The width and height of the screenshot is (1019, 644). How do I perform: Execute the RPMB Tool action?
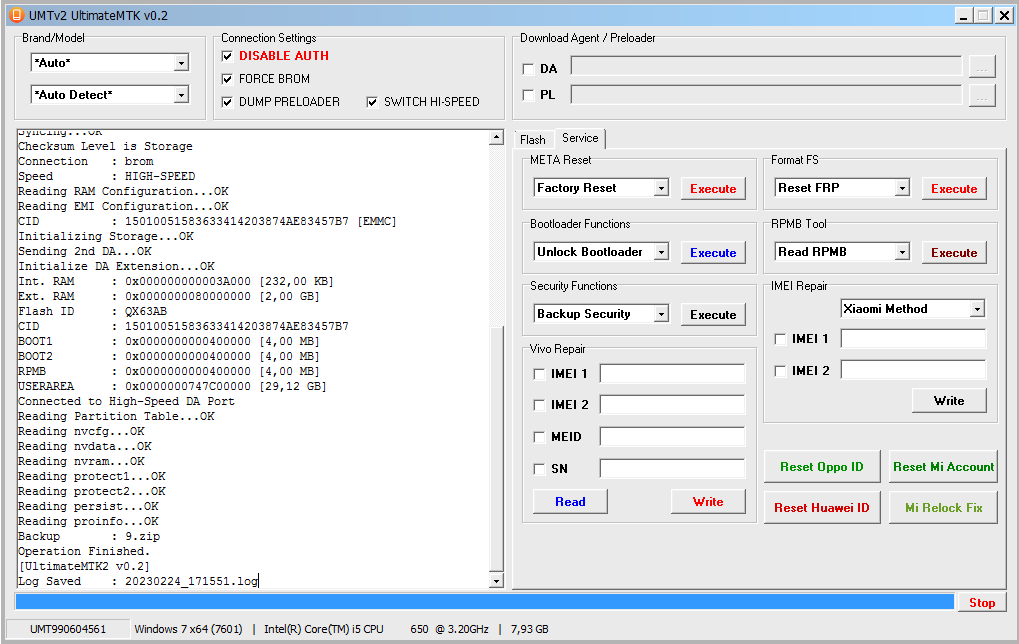click(x=954, y=253)
